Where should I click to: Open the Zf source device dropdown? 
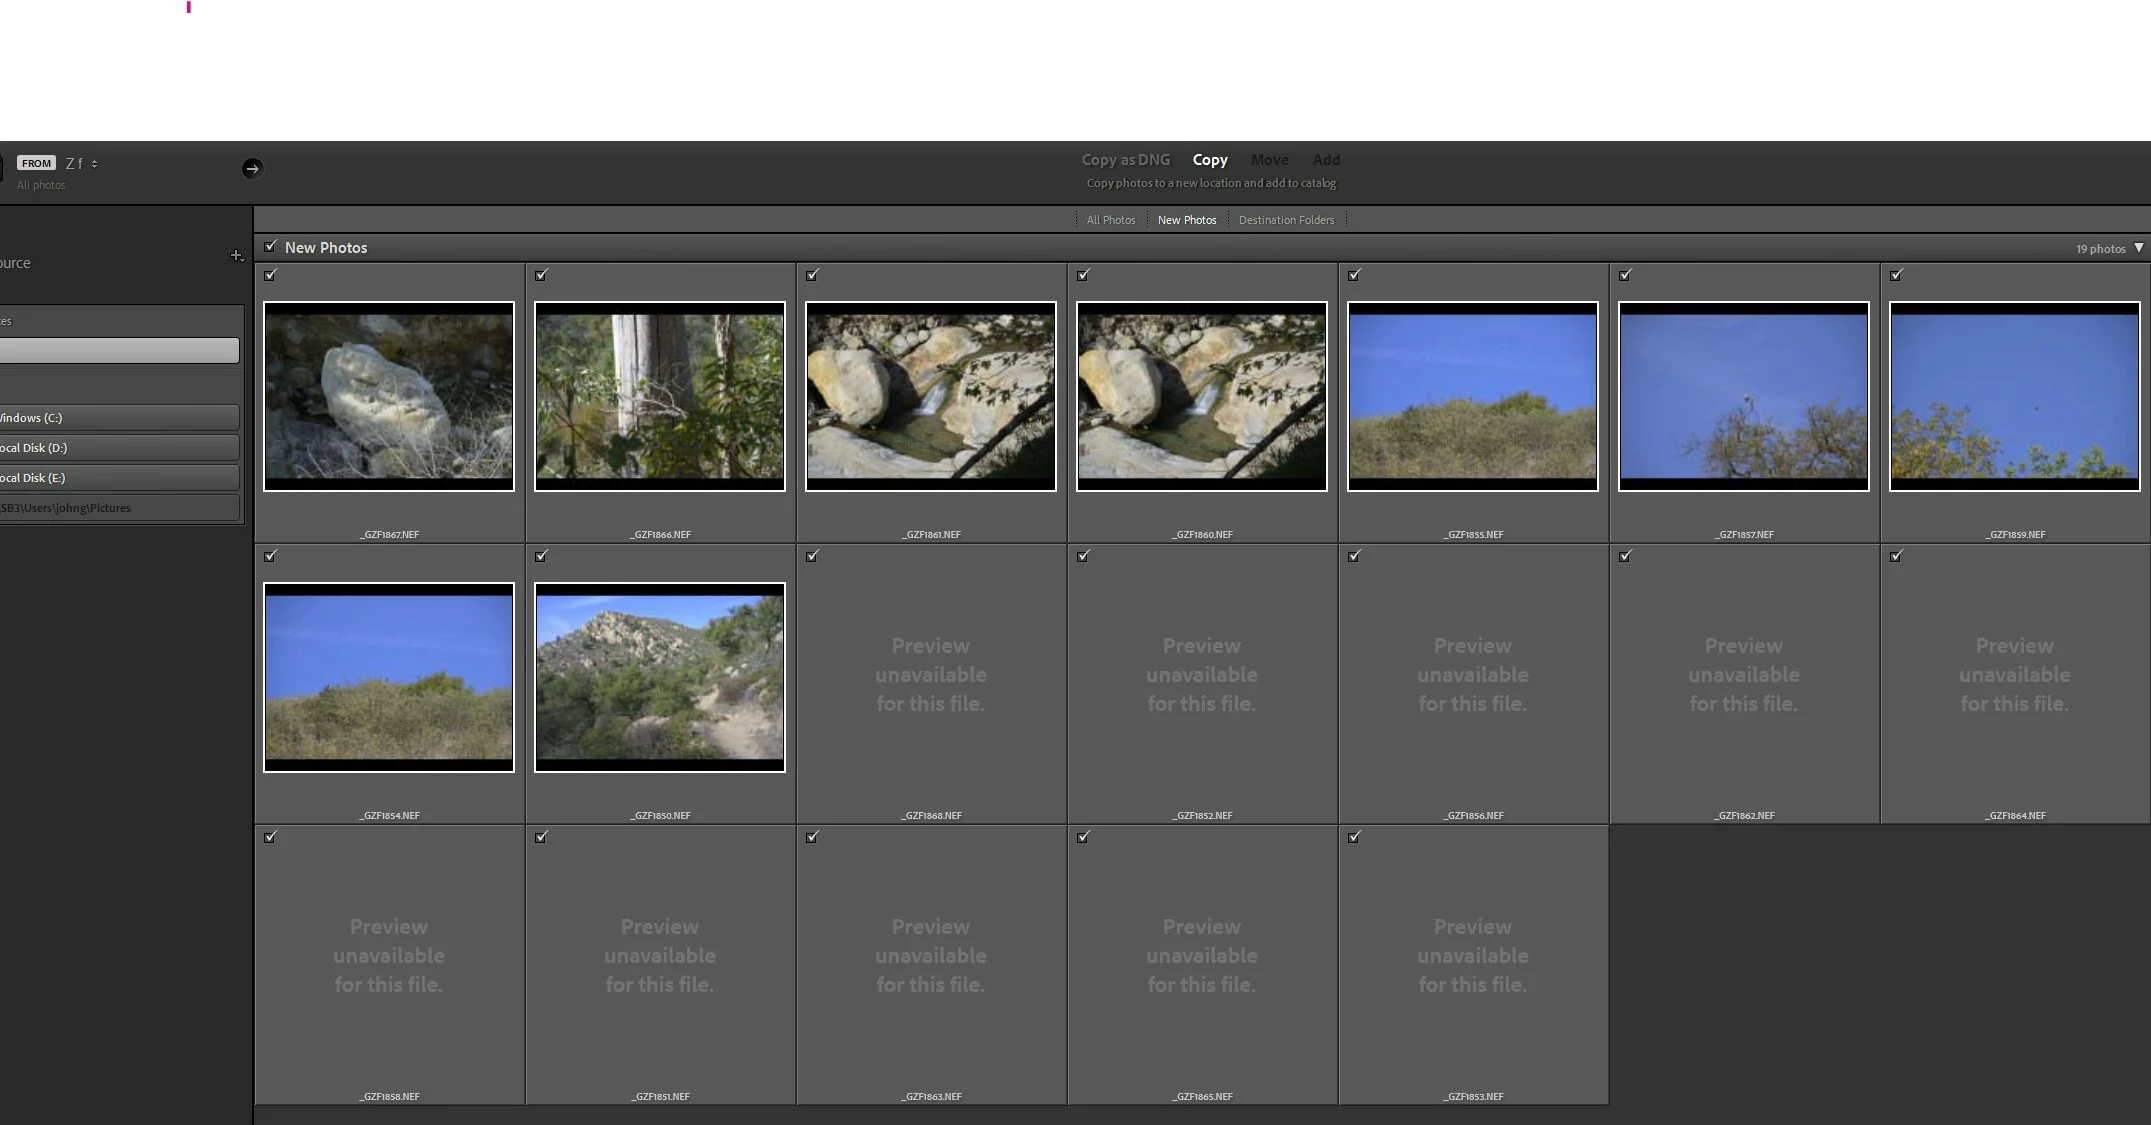82,163
